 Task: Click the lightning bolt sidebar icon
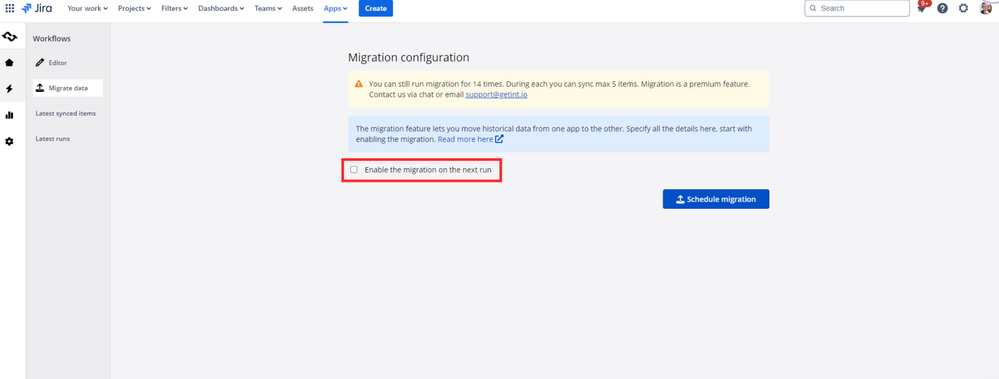(x=9, y=89)
